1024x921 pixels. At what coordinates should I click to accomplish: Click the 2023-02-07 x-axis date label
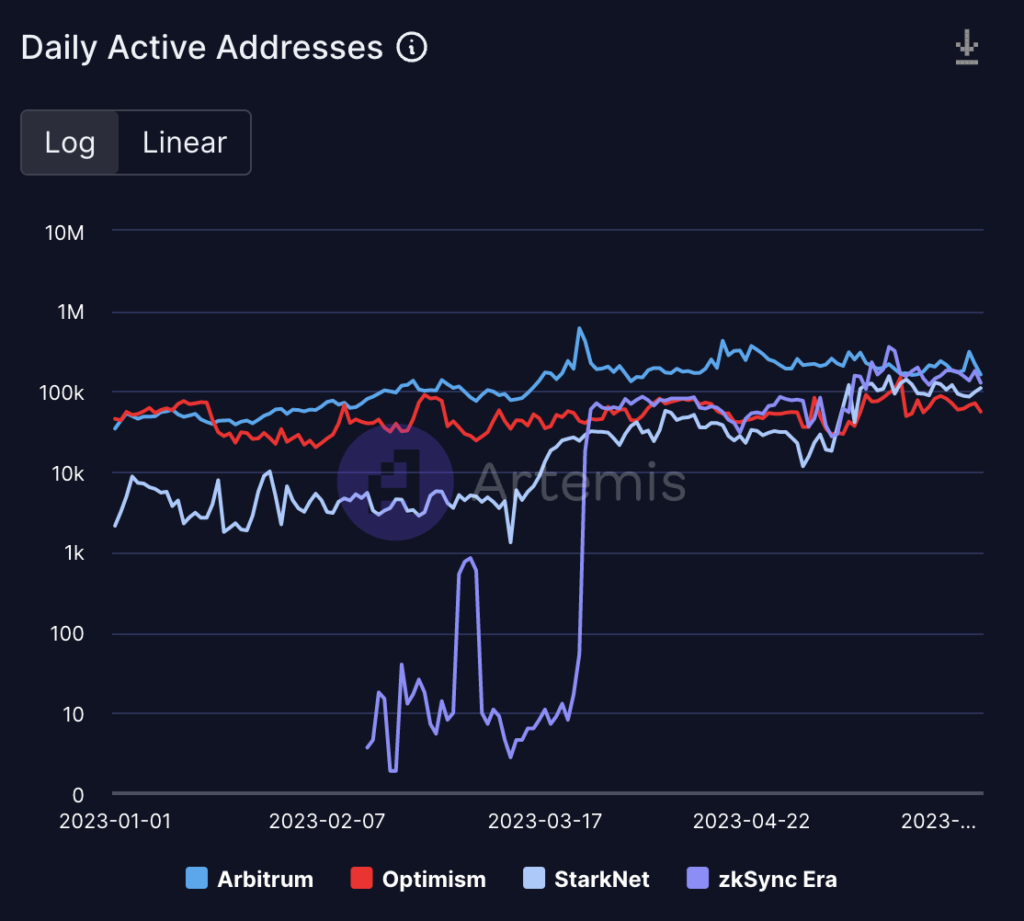(x=327, y=821)
